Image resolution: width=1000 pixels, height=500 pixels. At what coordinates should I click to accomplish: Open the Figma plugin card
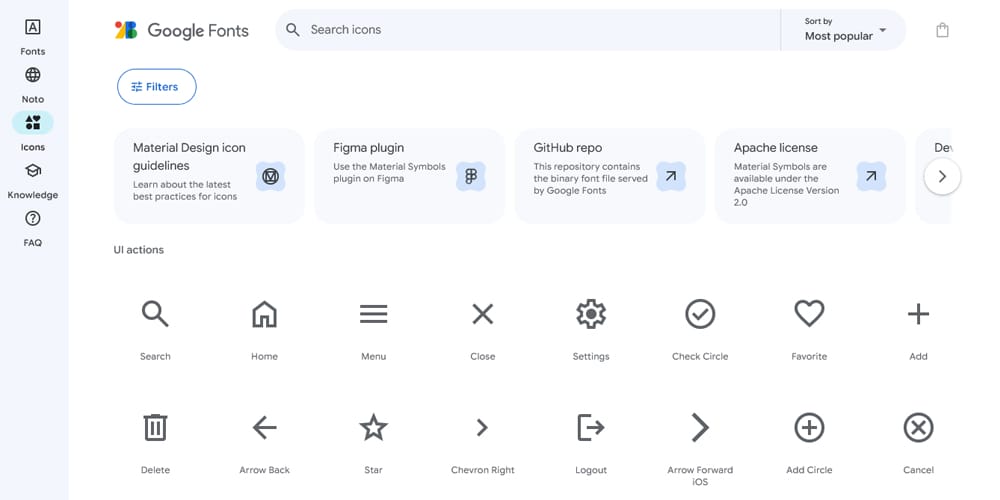tap(409, 176)
